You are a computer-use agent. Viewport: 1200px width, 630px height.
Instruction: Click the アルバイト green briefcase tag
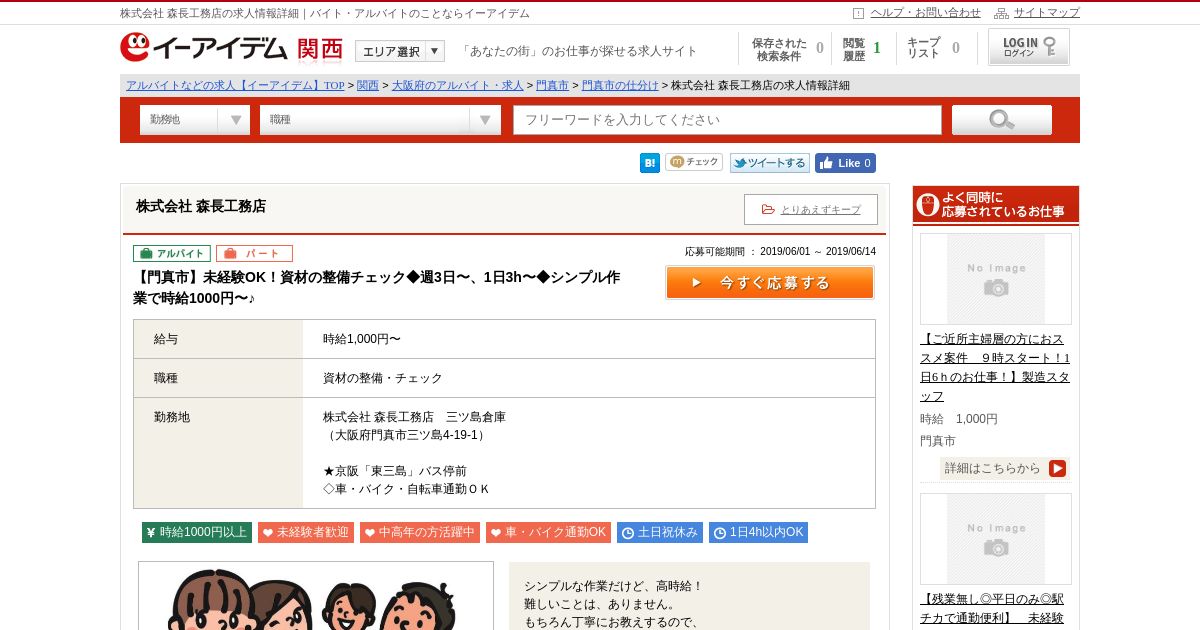pos(172,253)
